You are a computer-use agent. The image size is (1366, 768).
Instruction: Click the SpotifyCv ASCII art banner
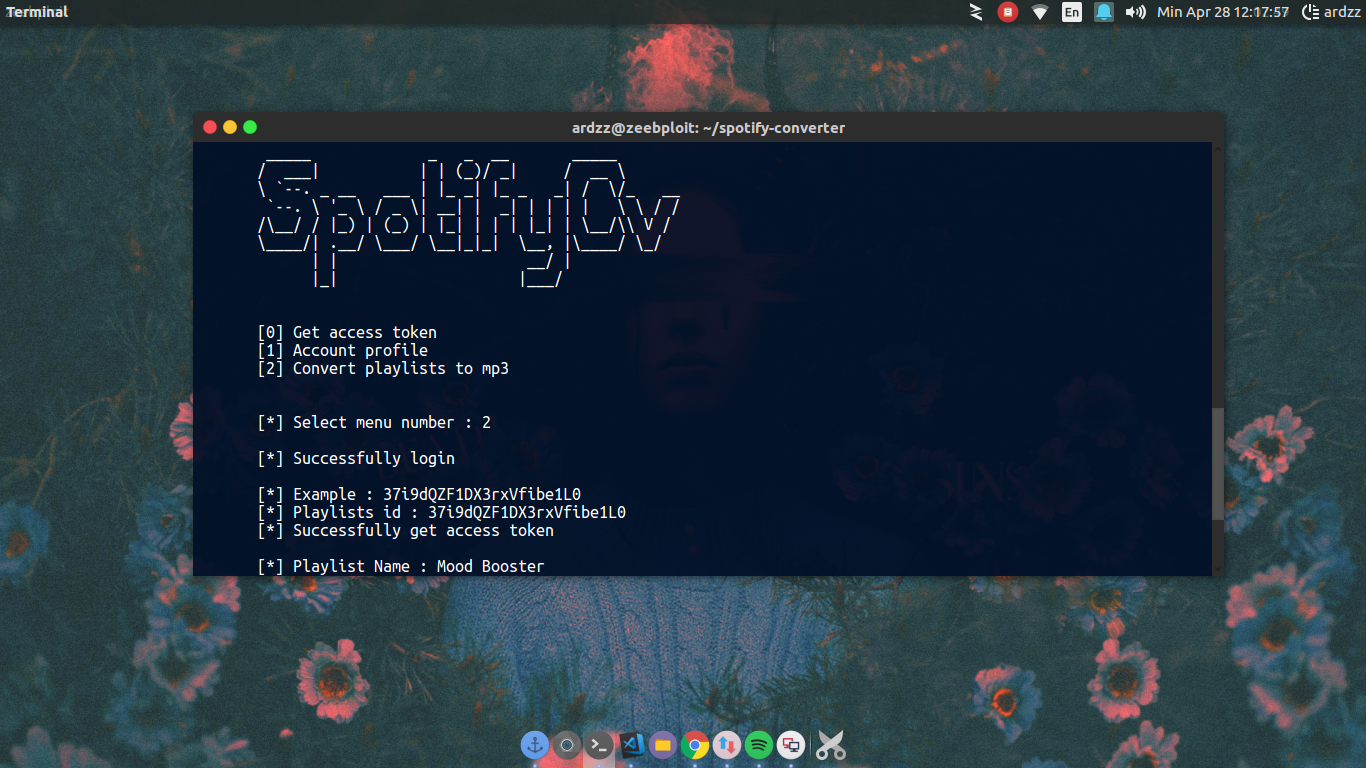click(x=470, y=222)
